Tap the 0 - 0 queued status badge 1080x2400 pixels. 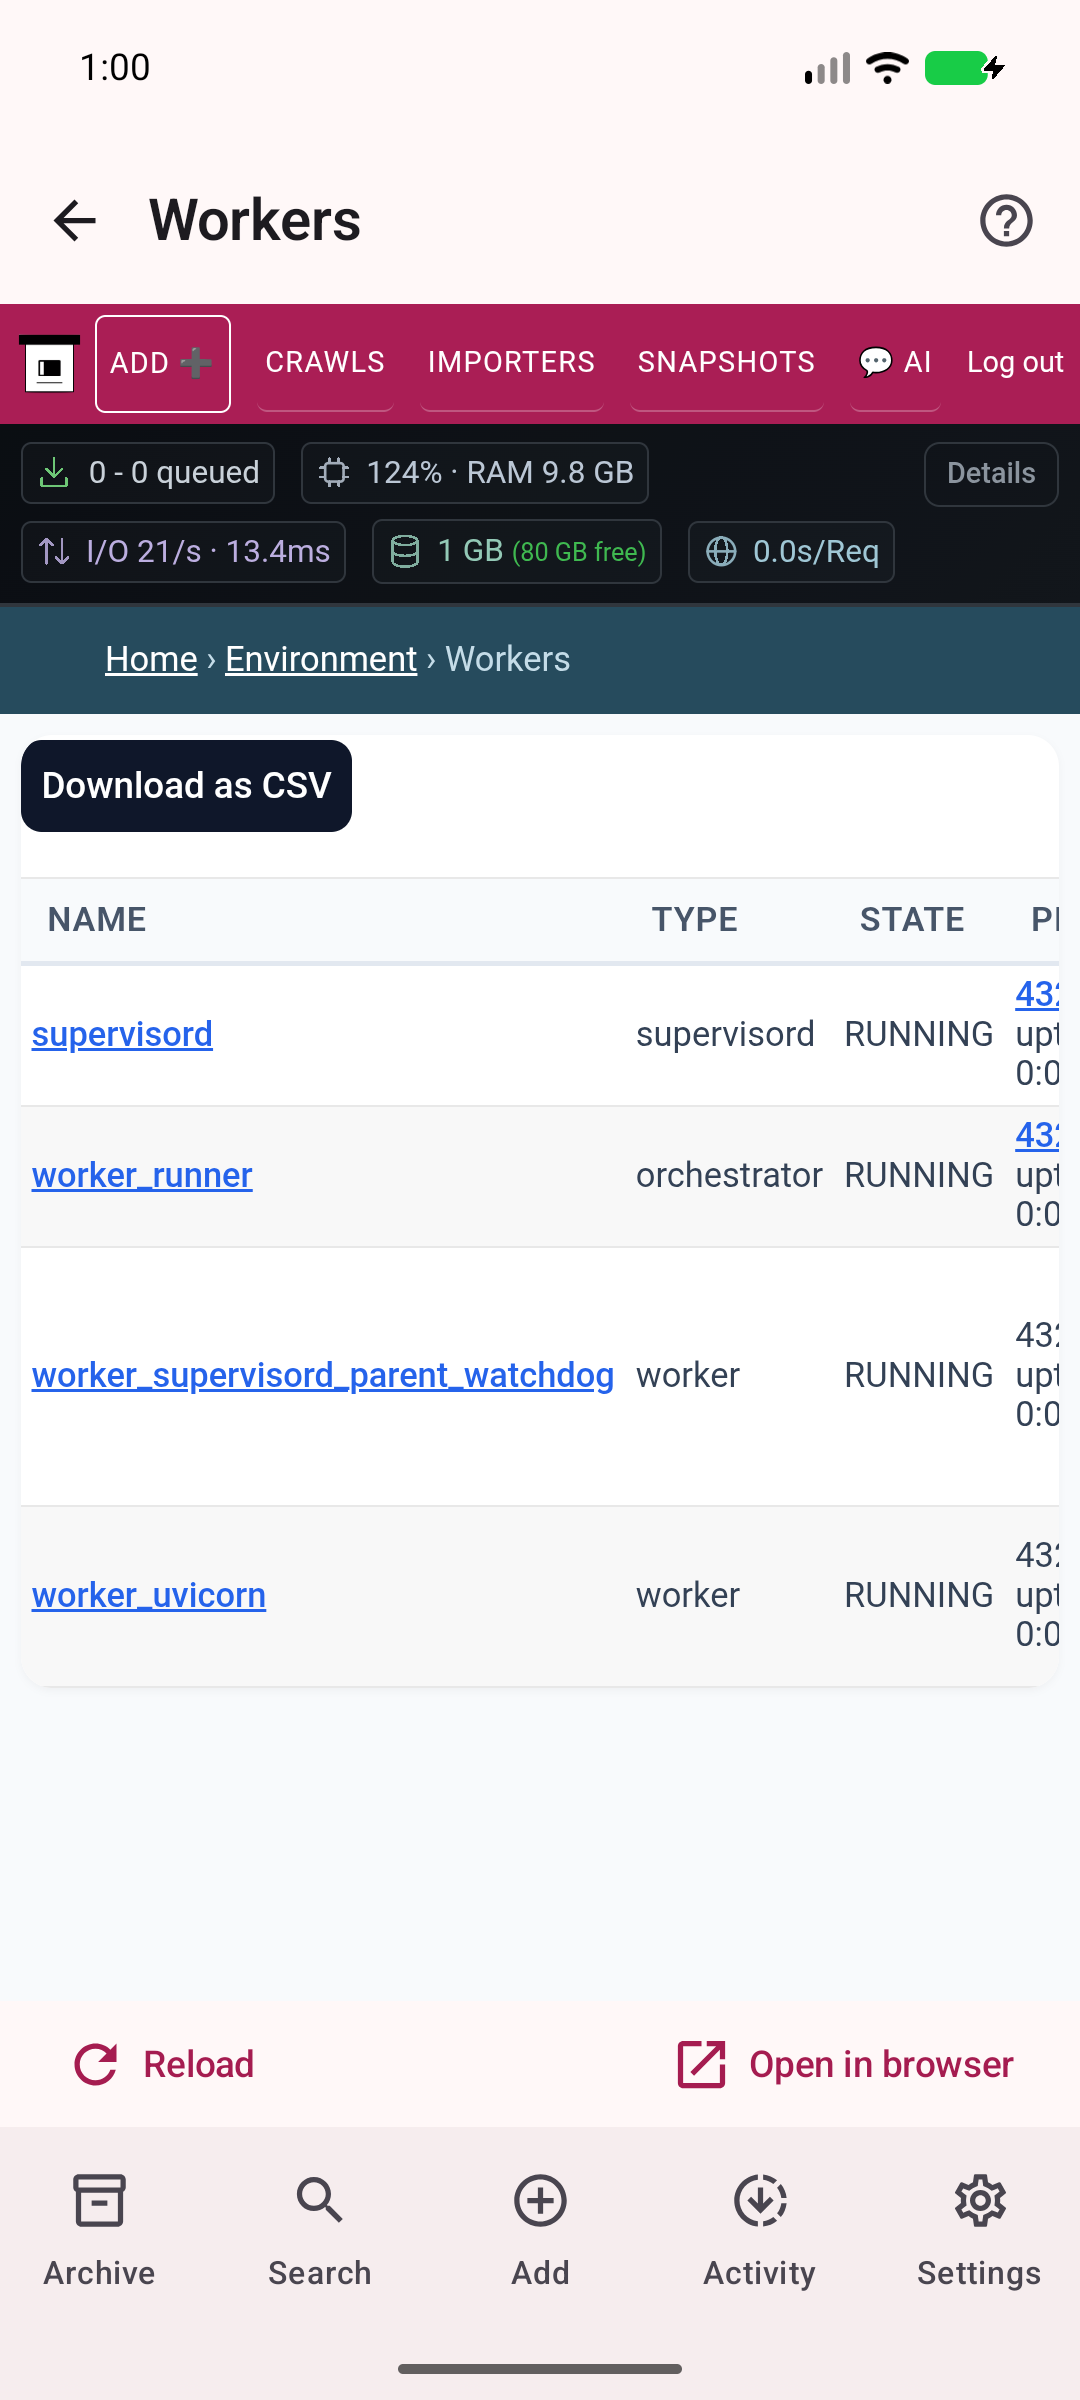148,473
